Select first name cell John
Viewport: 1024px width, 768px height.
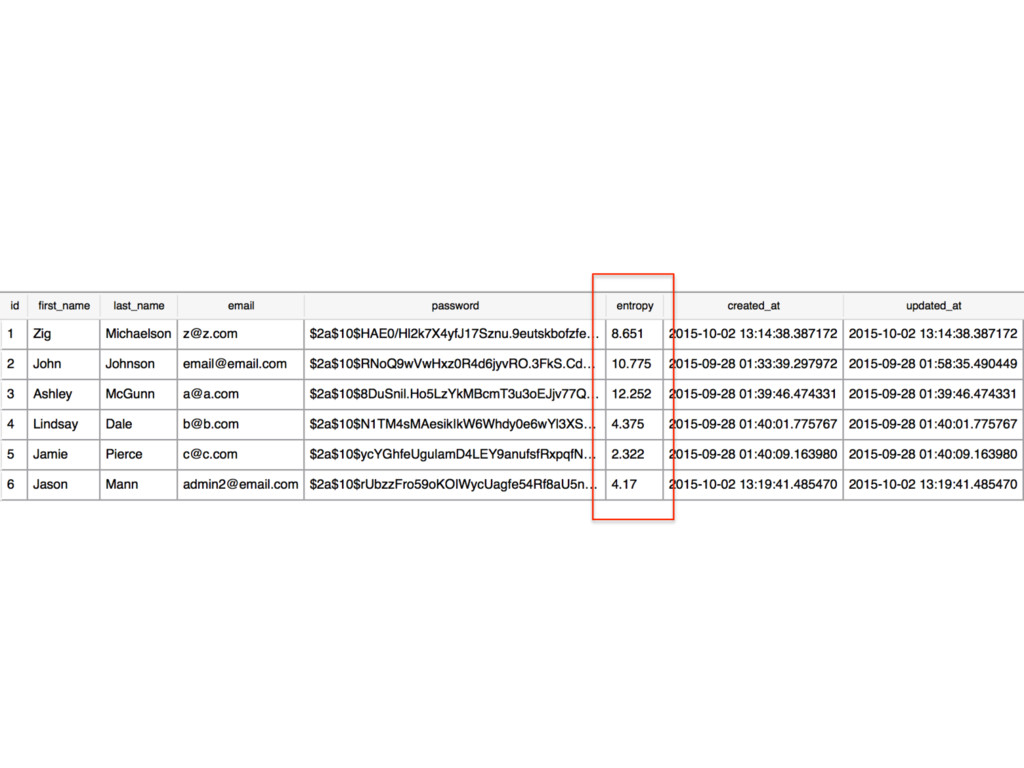[64, 364]
